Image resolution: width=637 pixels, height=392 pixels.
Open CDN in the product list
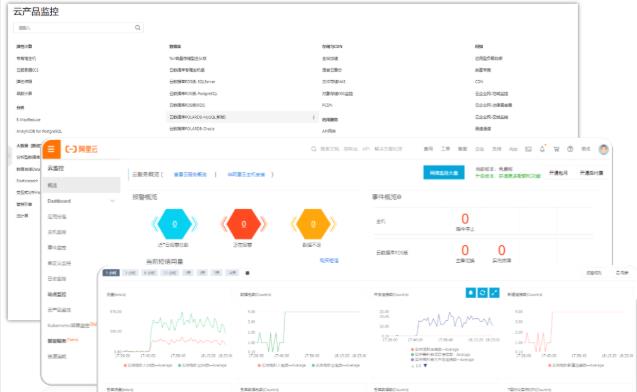click(479, 82)
